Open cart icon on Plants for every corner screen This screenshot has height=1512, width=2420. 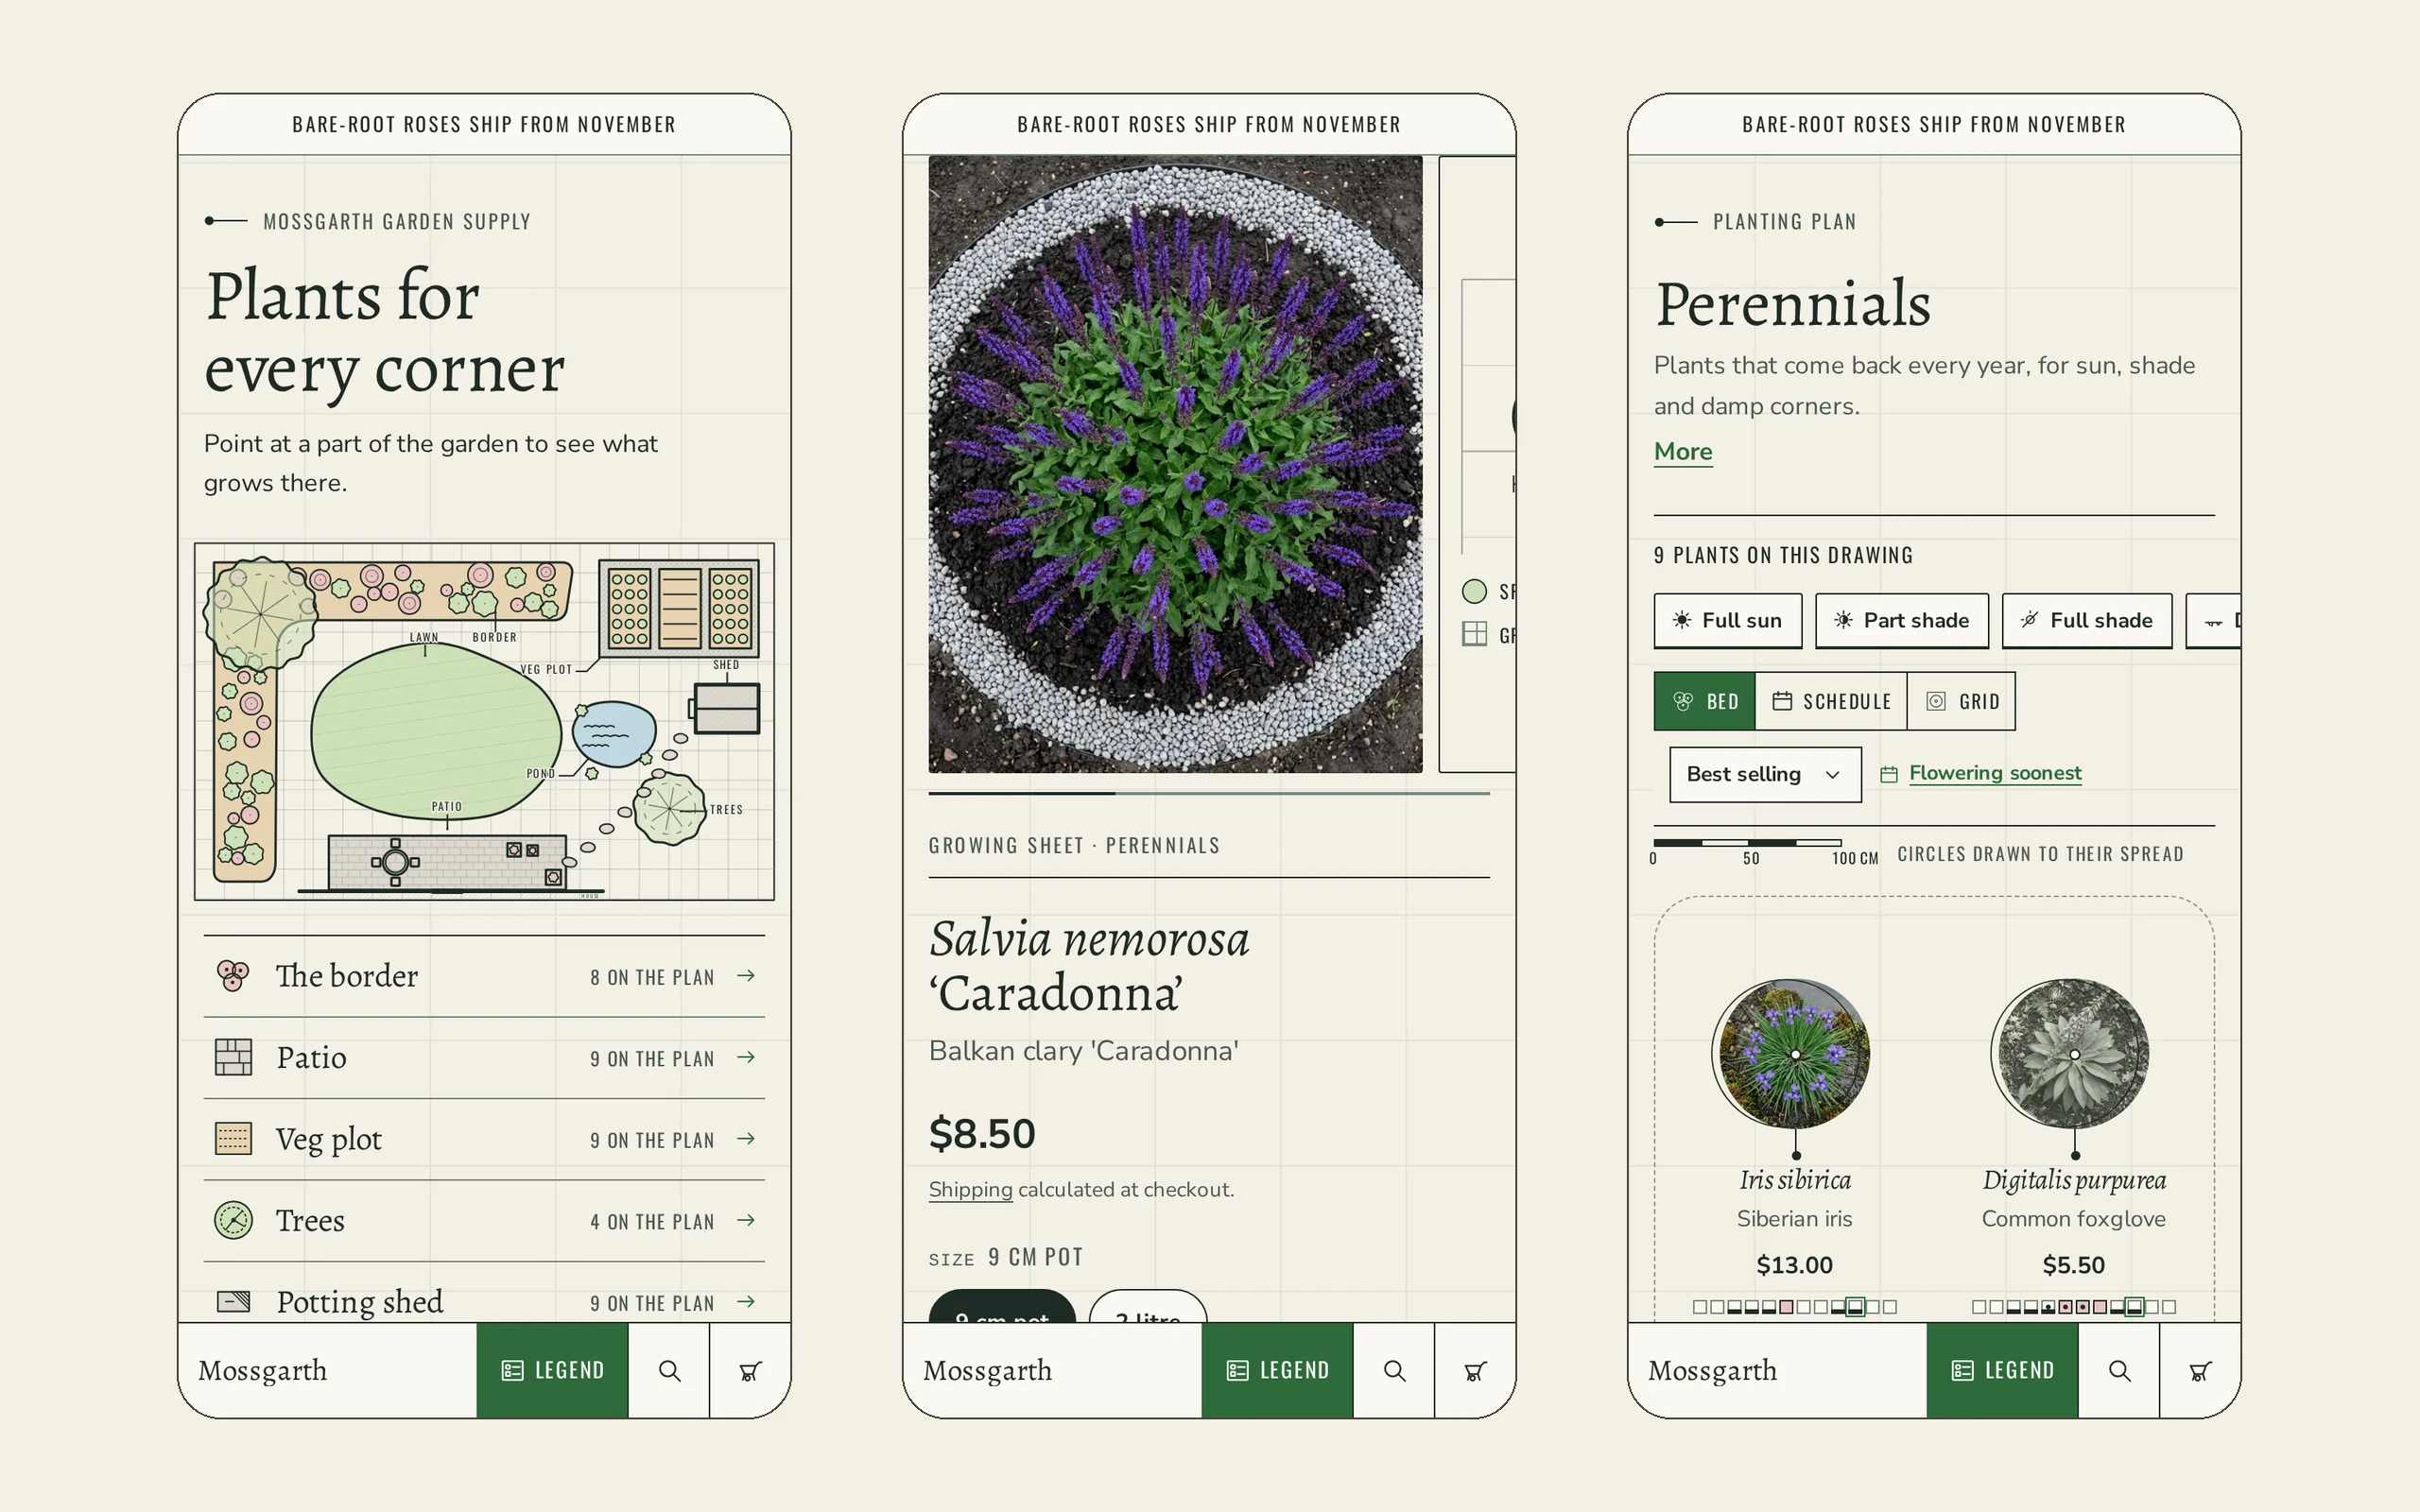[x=750, y=1370]
